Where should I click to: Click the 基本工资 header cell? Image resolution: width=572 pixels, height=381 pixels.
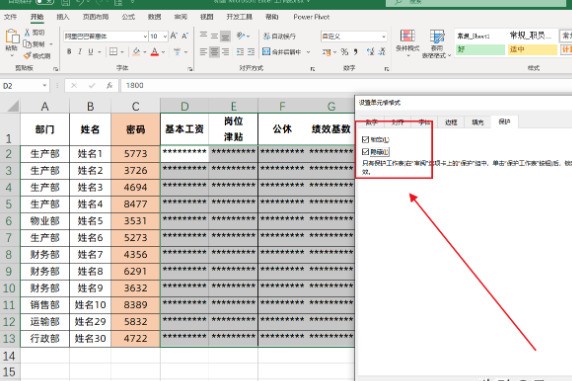coord(184,129)
